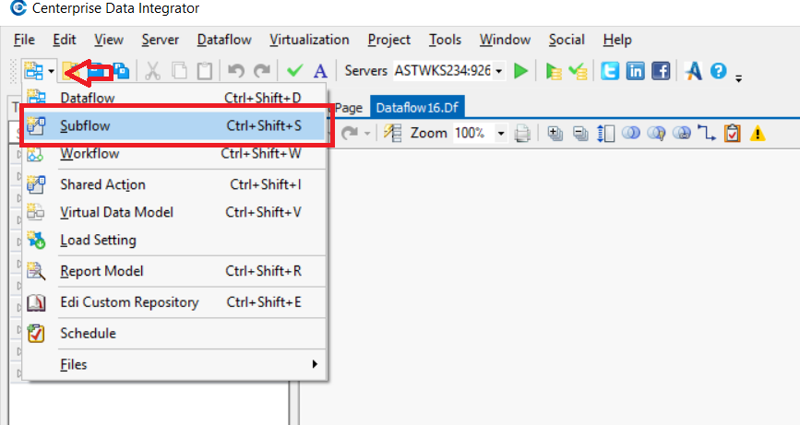Open the Virtualization menu
Image resolution: width=800 pixels, height=425 pixels.
(x=309, y=40)
